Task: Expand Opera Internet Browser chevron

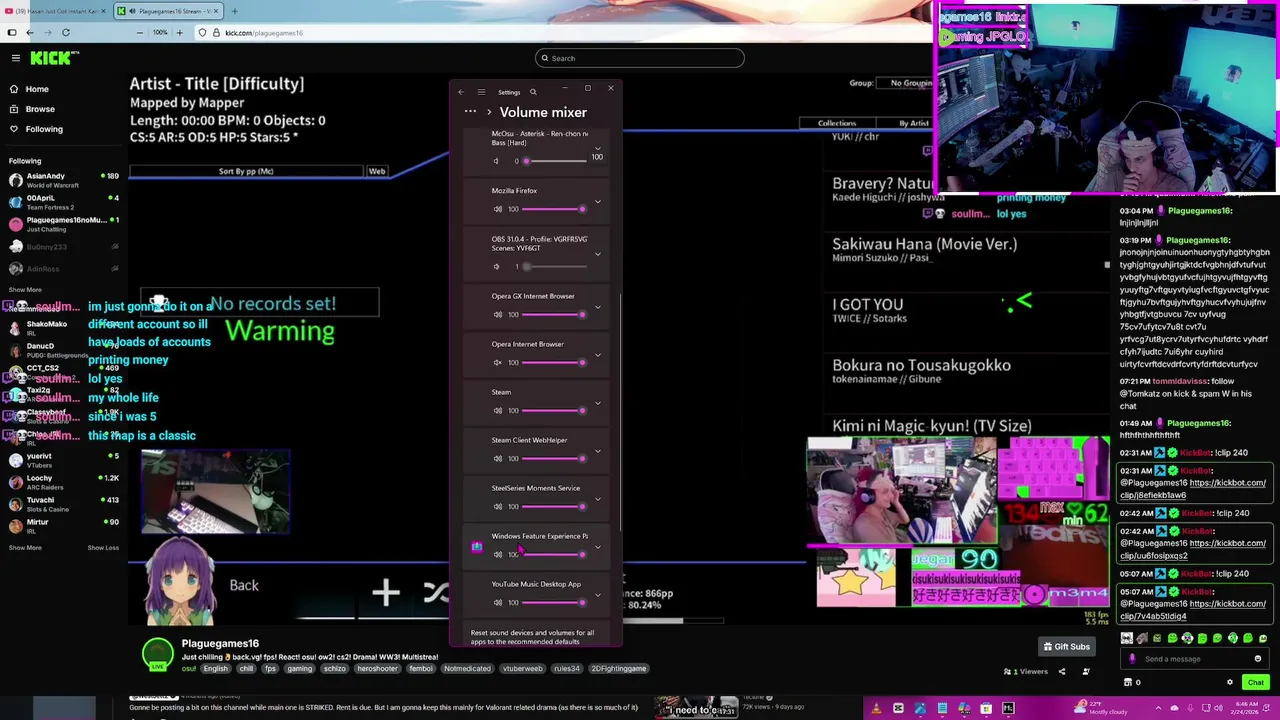Action: click(598, 354)
